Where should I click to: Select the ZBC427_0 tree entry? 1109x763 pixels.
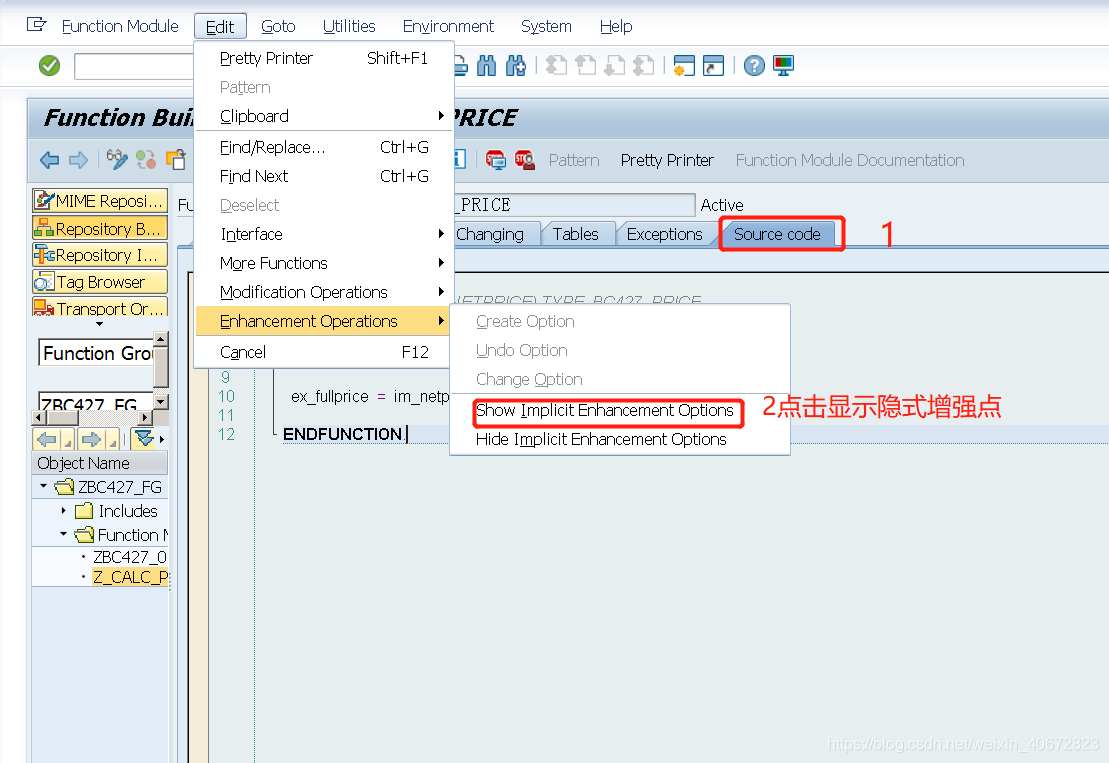pos(129,557)
